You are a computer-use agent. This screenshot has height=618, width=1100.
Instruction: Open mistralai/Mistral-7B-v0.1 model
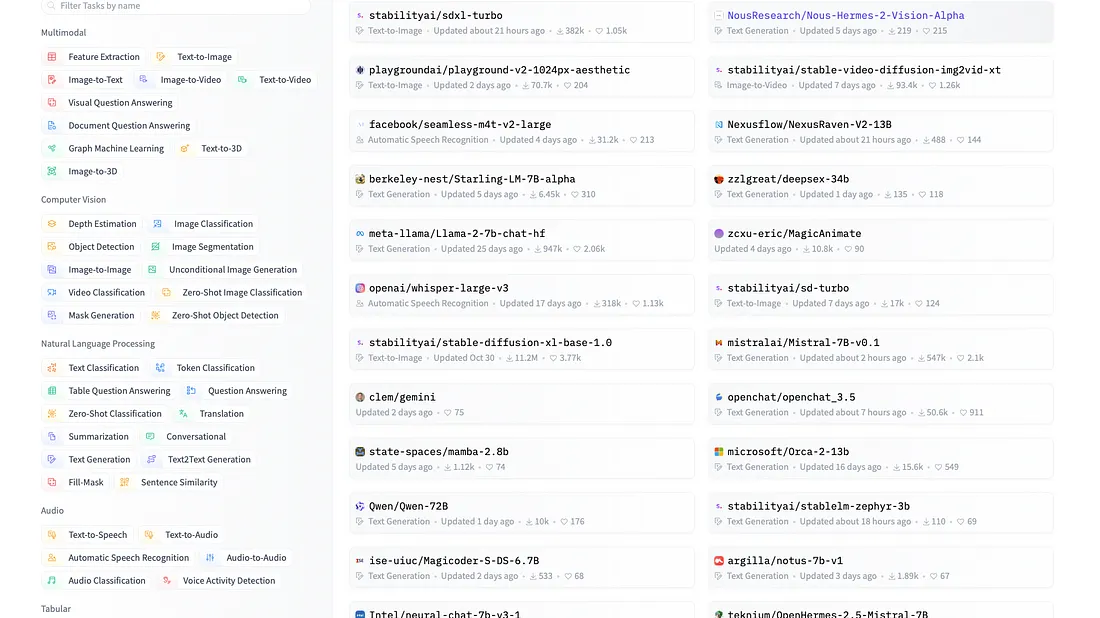(x=880, y=349)
